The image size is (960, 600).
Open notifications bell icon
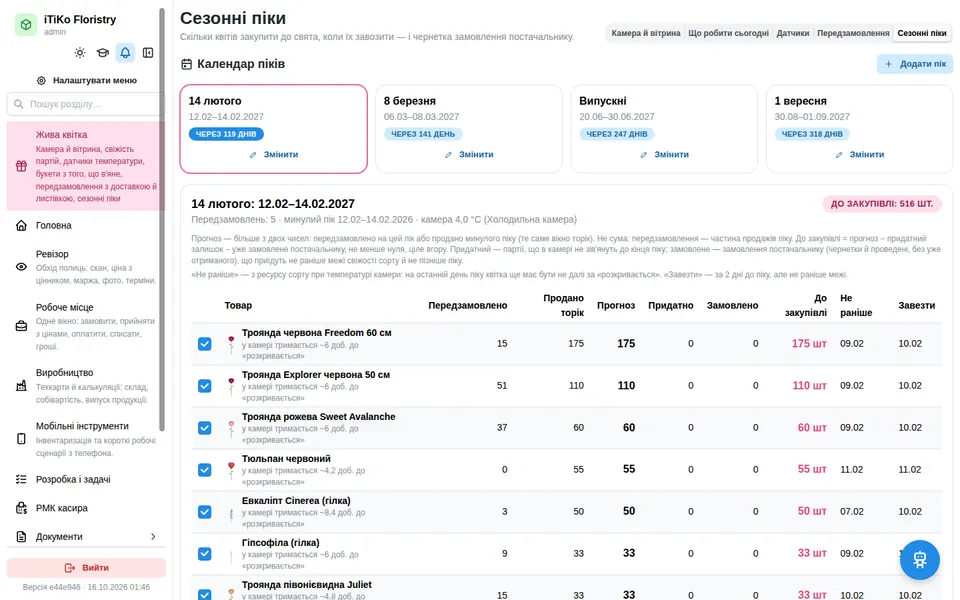point(126,53)
